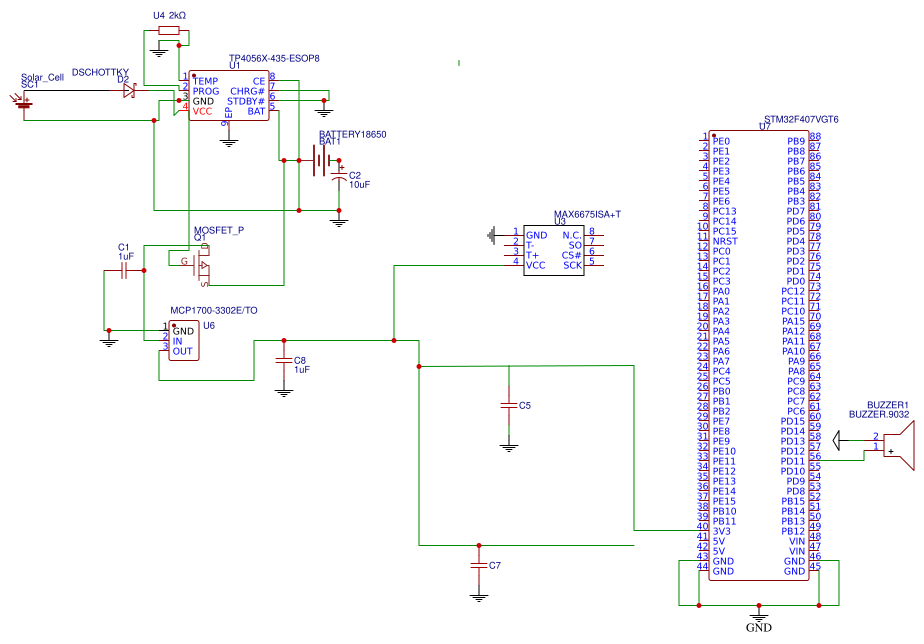Click the C7 capacitor symbol
This screenshot has height=644, width=924.
(x=479, y=566)
